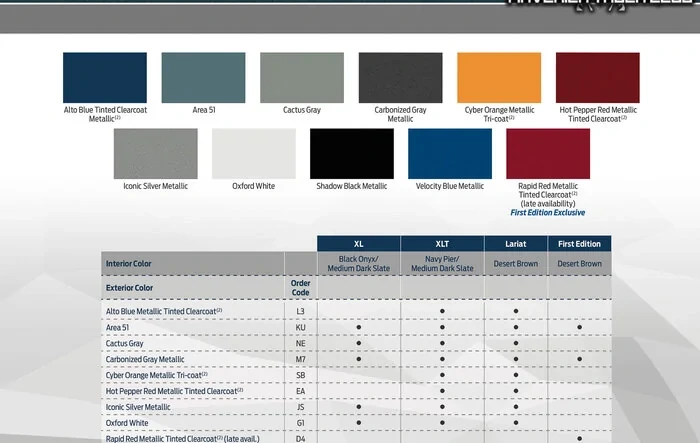
Task: Click the 'Shadow Black Metallic' swatch caption
Action: tap(352, 186)
